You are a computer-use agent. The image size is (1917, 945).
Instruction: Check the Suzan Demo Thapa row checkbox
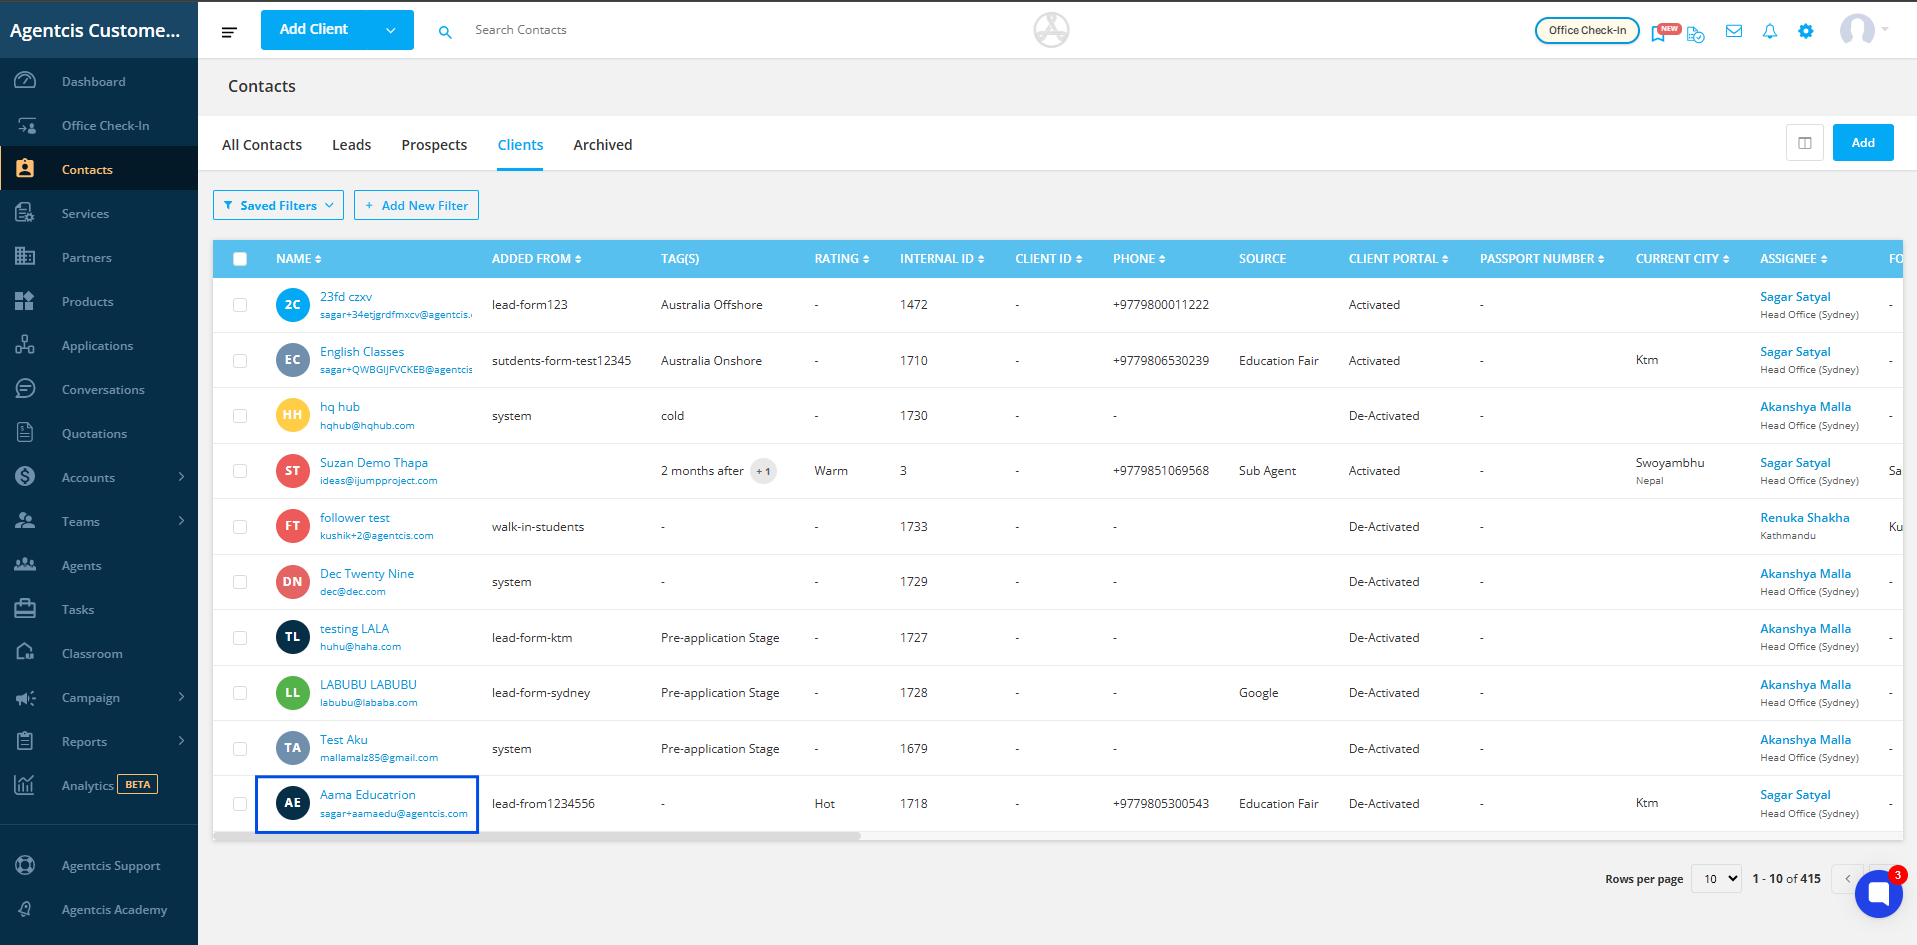[240, 471]
